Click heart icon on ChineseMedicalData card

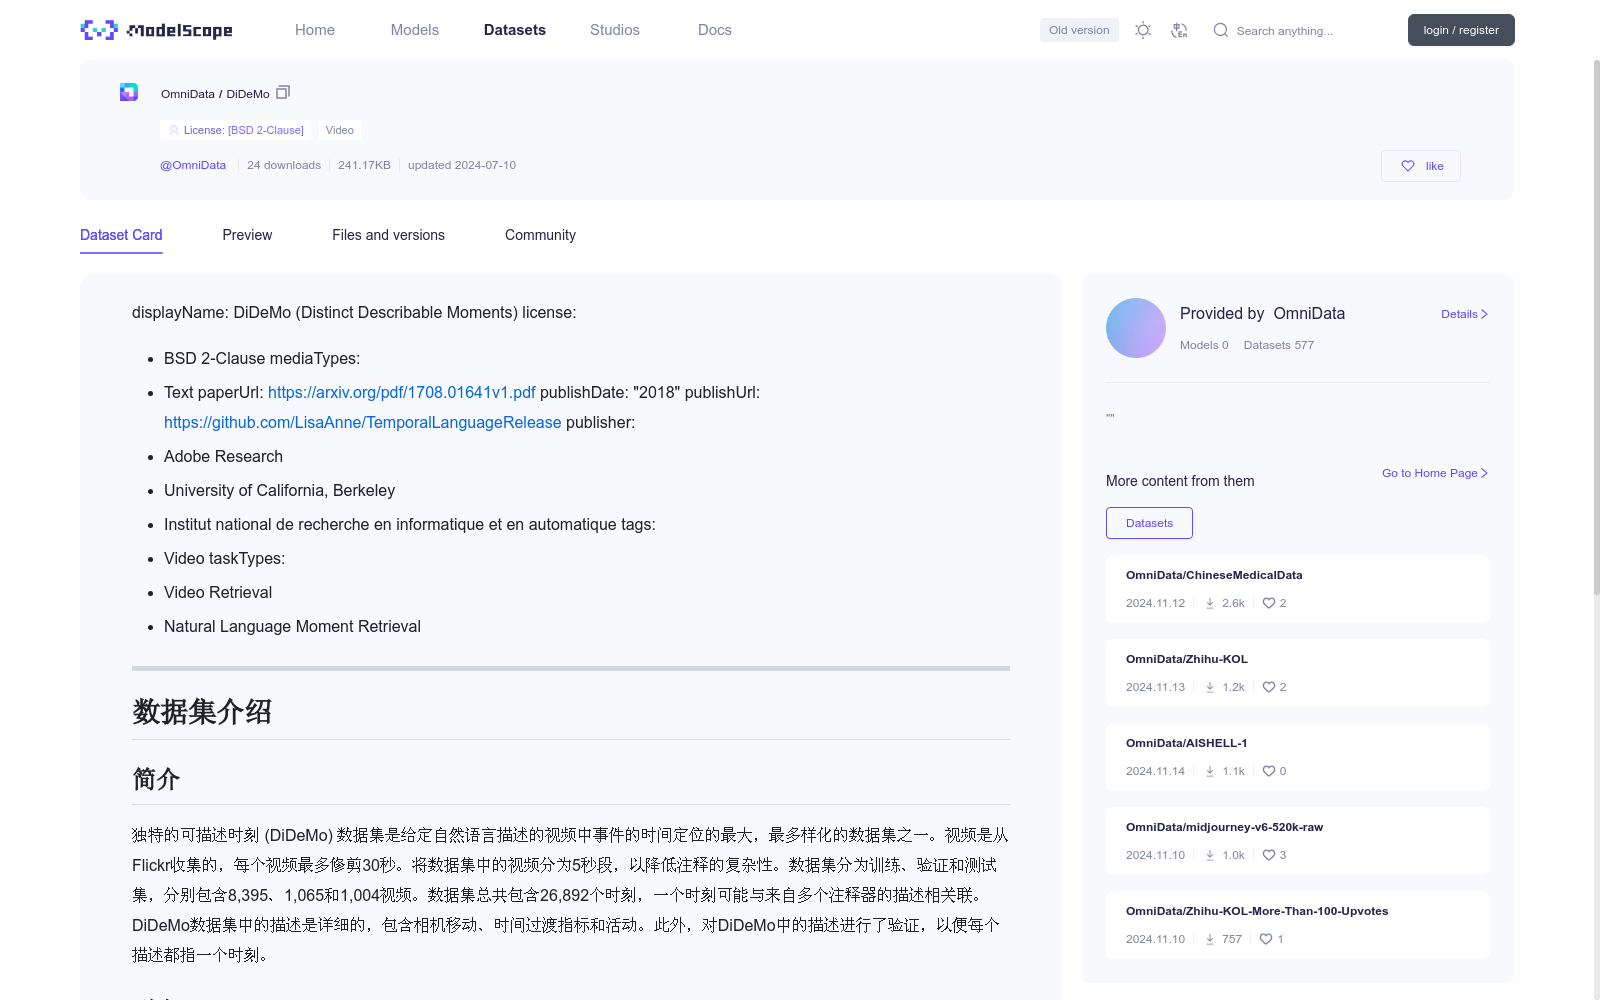[1269, 603]
